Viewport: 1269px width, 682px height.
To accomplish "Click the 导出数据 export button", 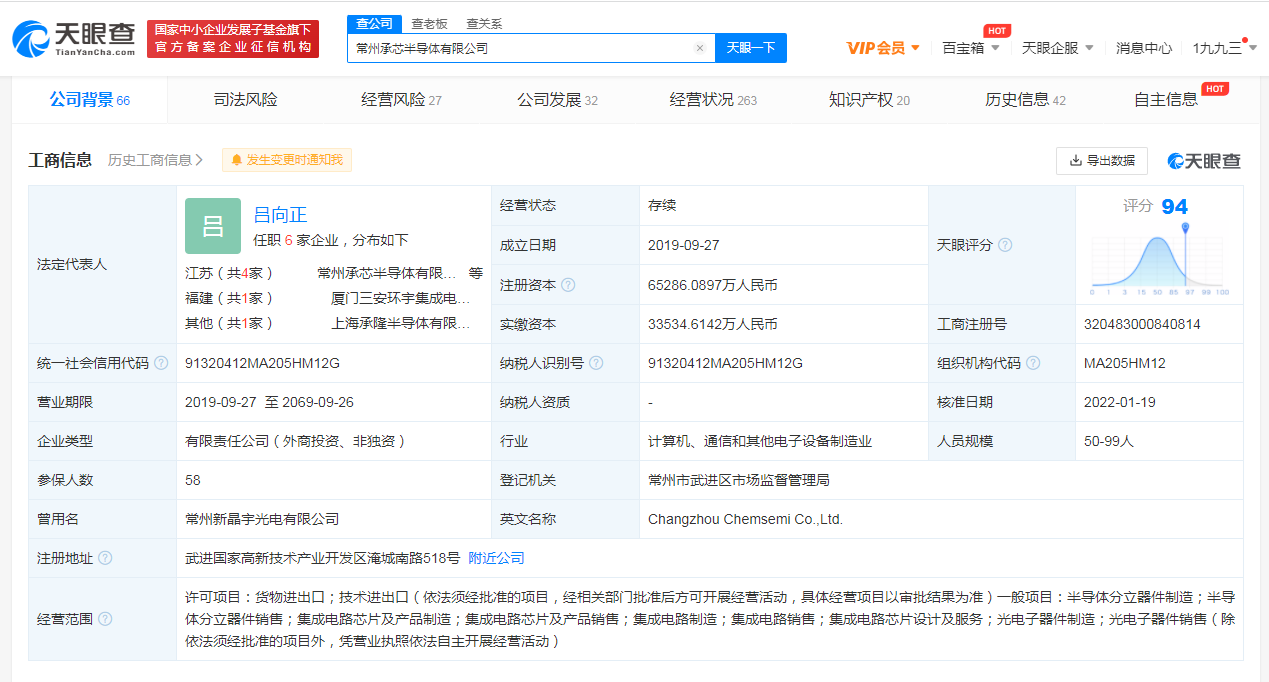I will [1101, 160].
